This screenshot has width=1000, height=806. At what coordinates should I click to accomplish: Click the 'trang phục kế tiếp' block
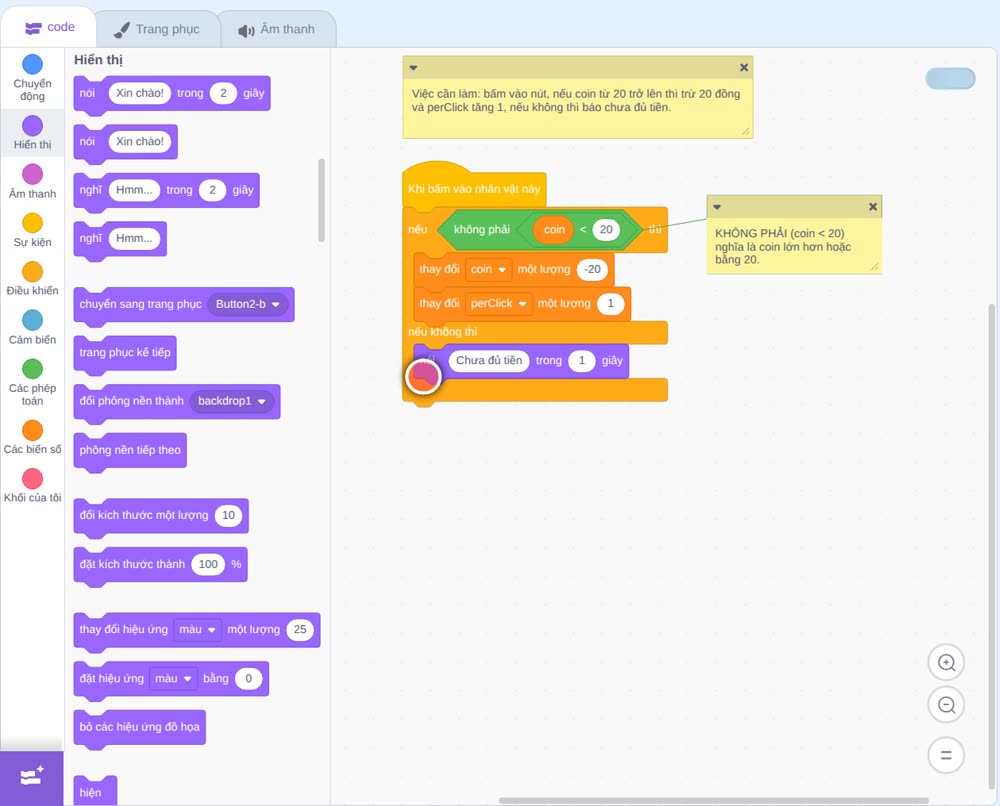(x=125, y=353)
